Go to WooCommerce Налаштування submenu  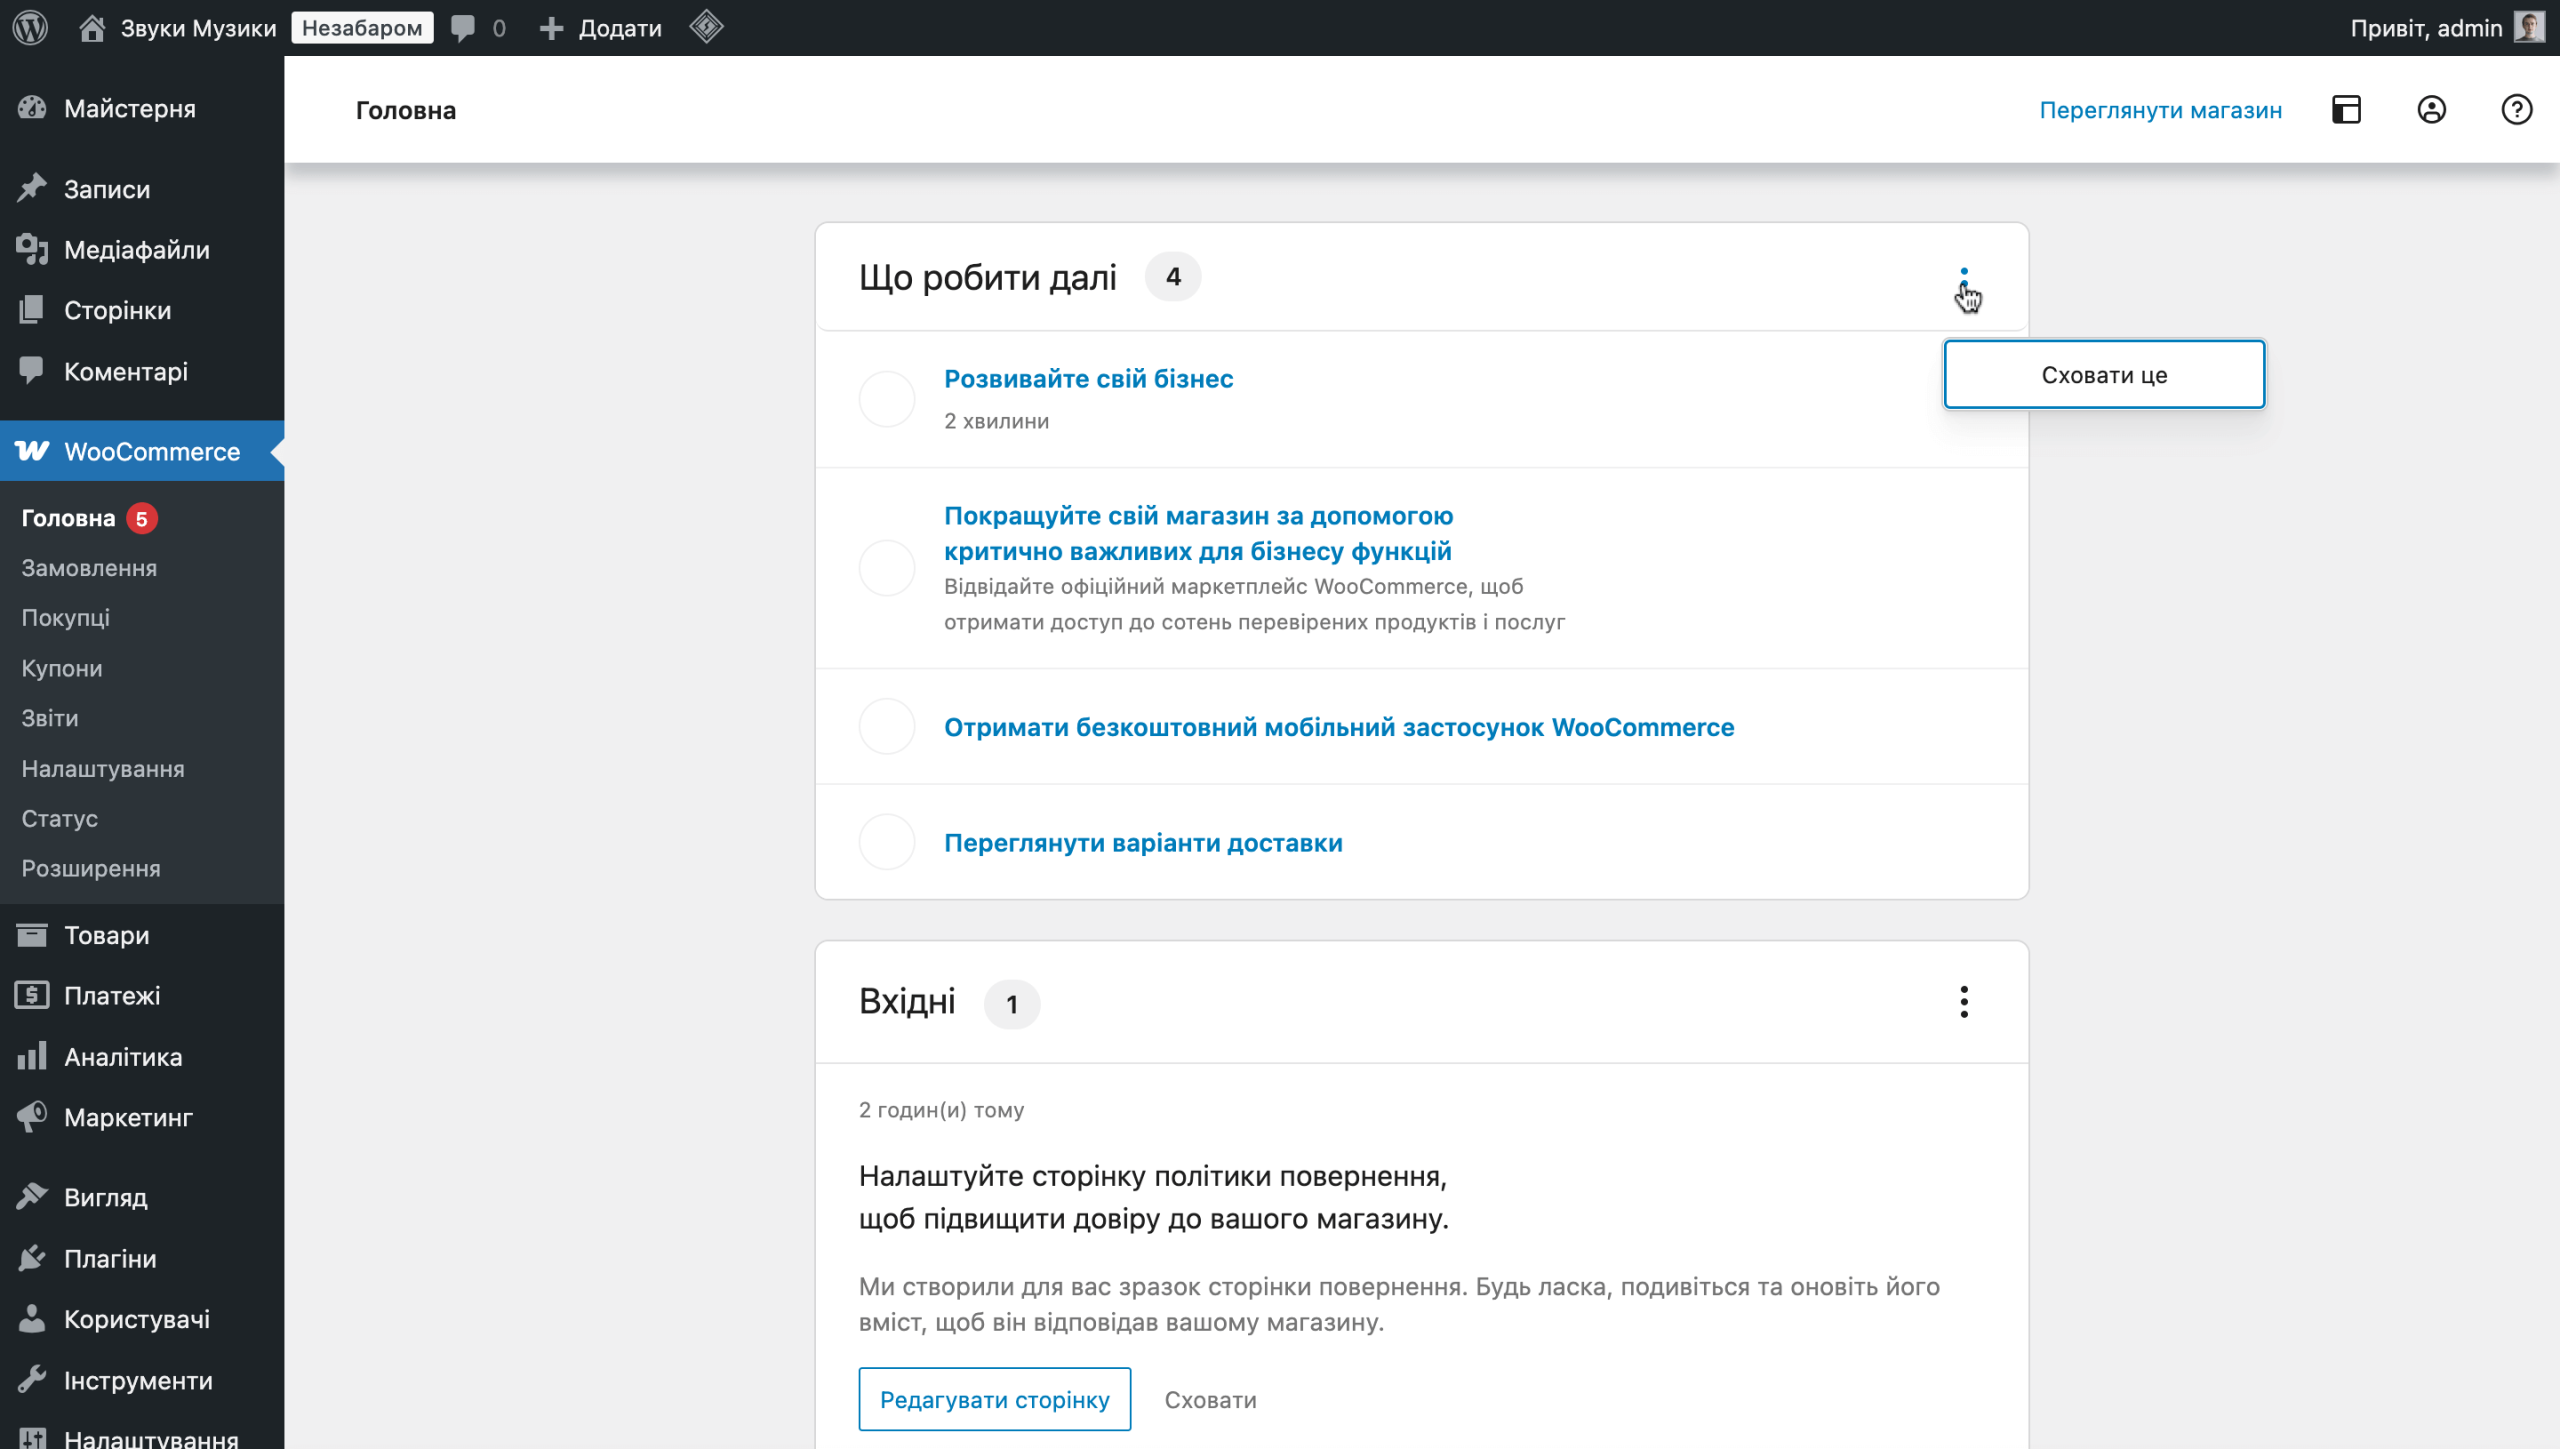pos(103,769)
